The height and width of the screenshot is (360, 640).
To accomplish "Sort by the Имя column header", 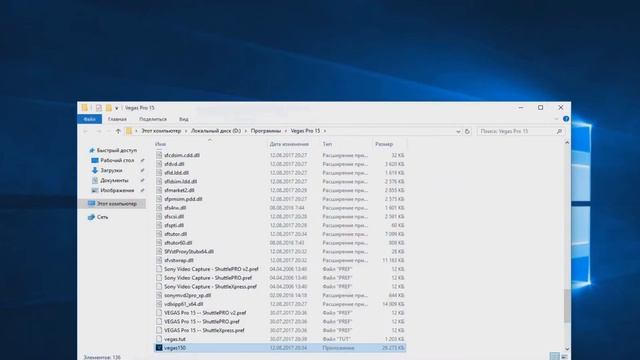I will coord(160,144).
